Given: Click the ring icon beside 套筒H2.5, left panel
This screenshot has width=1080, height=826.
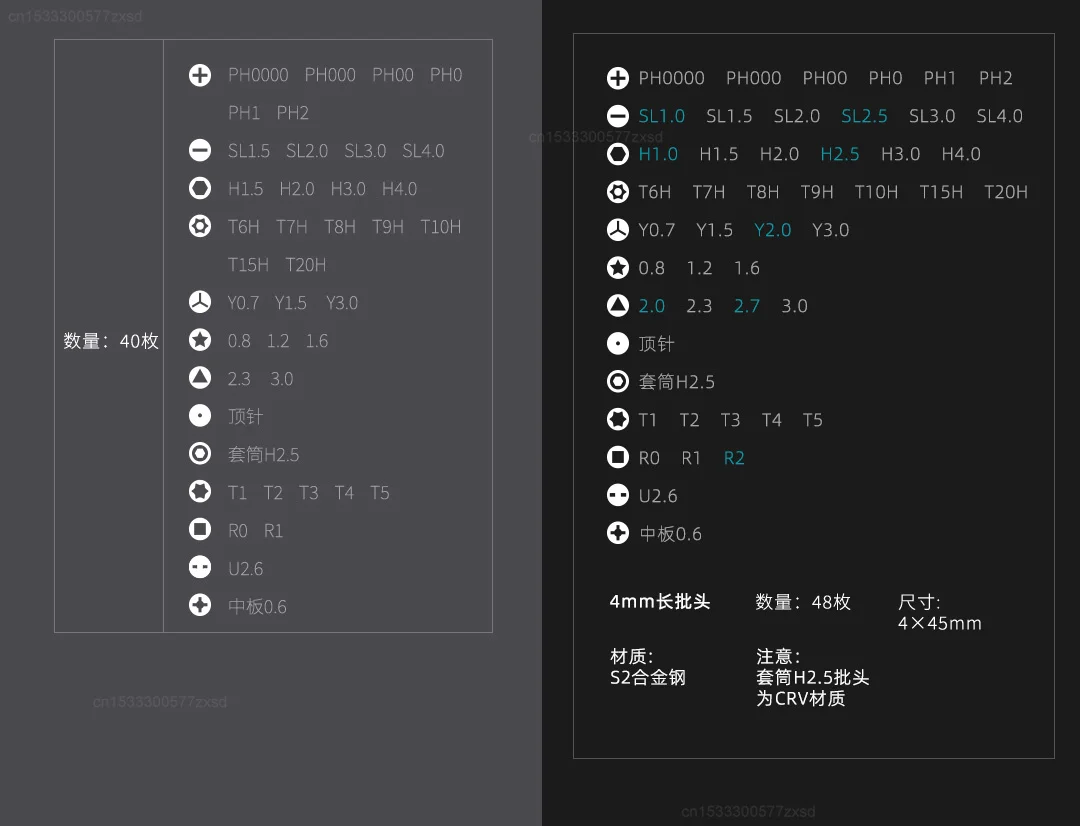Looking at the screenshot, I should point(200,453).
